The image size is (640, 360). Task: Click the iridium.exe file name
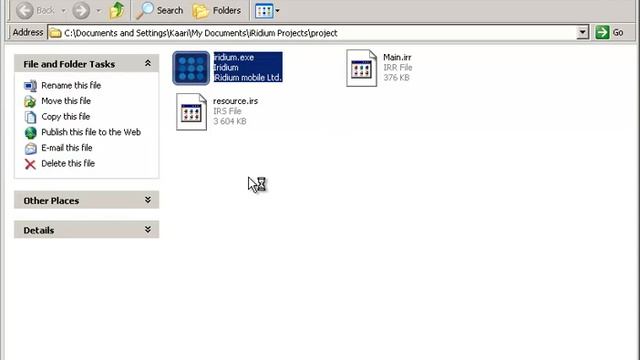[x=234, y=57]
